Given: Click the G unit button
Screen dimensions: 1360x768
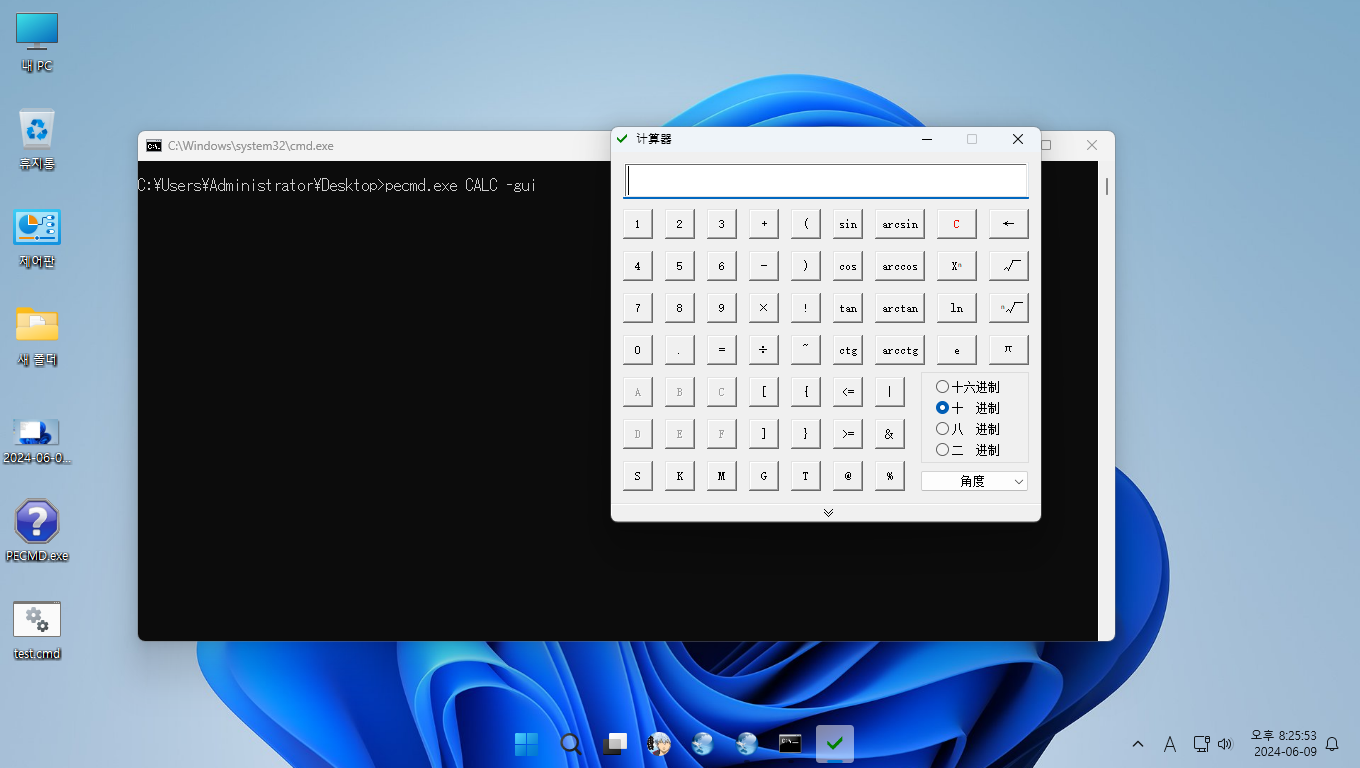Looking at the screenshot, I should [763, 476].
